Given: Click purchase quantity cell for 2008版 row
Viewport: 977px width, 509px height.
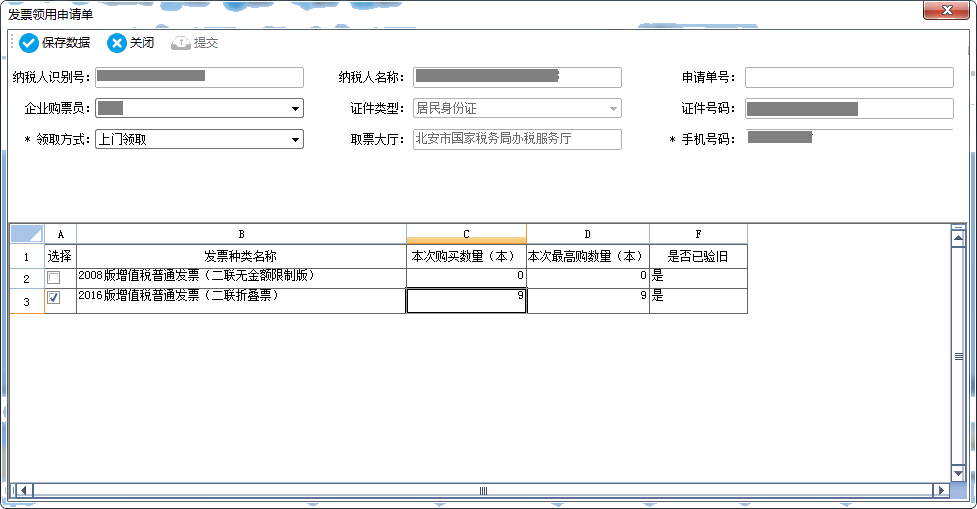Looking at the screenshot, I should click(466, 278).
